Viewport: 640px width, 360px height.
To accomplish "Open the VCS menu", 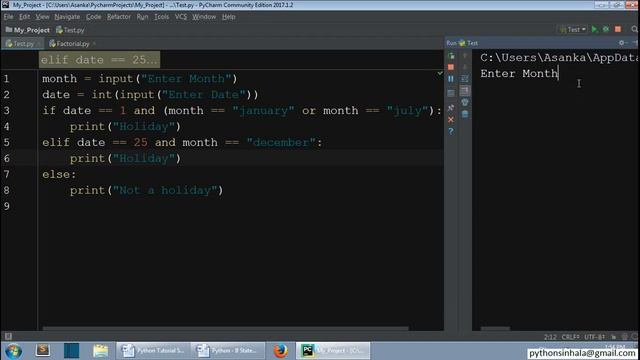I will (181, 17).
